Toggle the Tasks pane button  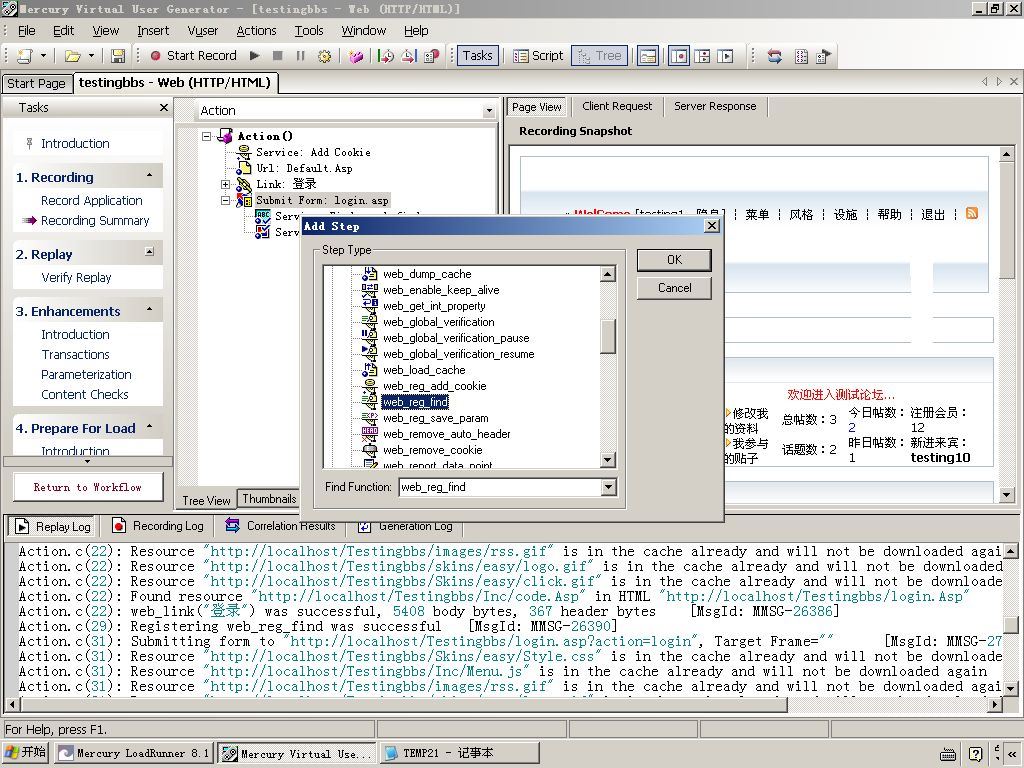pyautogui.click(x=476, y=56)
